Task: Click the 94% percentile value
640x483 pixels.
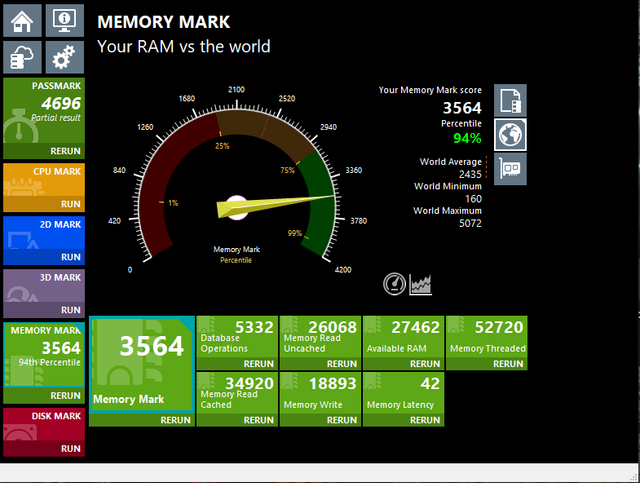Action: (x=467, y=138)
